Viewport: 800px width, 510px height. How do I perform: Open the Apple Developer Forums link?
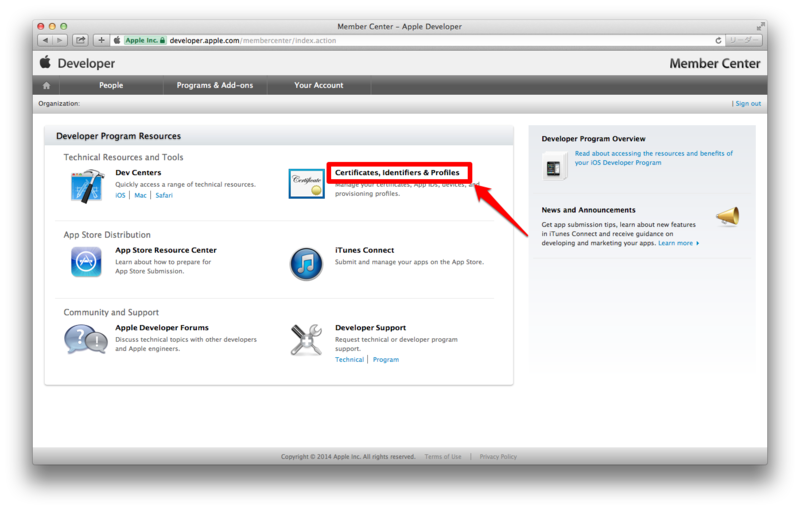coord(162,327)
